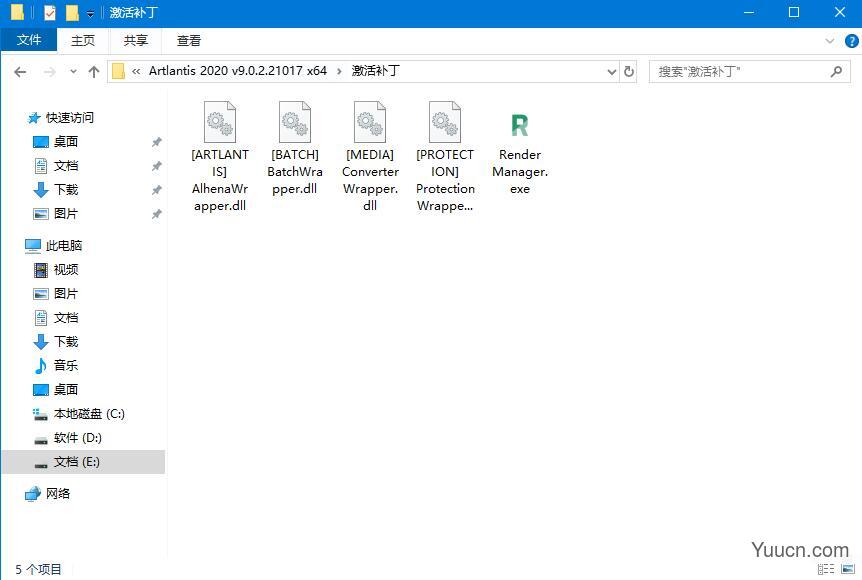Click the pin icon beside 快速访问 图片
Screen dimensions: 862x580
click(x=157, y=214)
